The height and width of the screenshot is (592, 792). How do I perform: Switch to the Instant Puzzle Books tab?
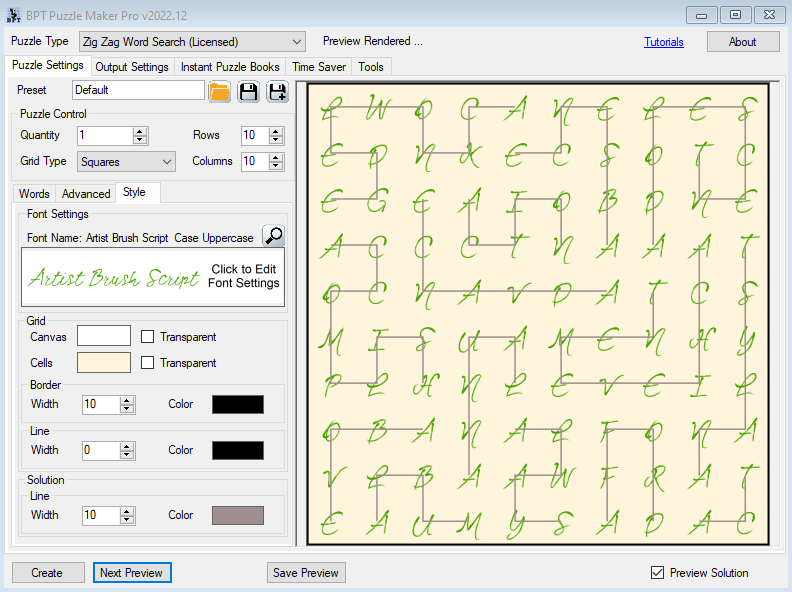pos(230,67)
